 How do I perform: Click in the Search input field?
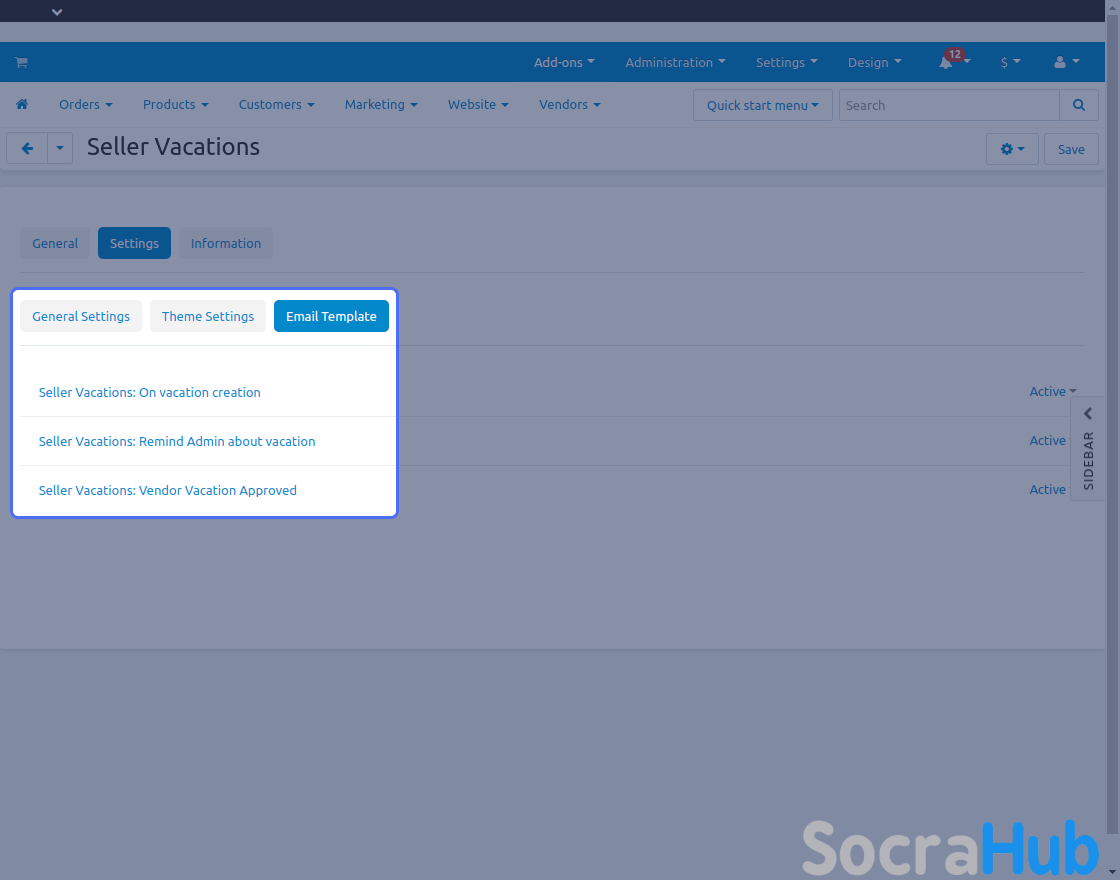point(948,105)
